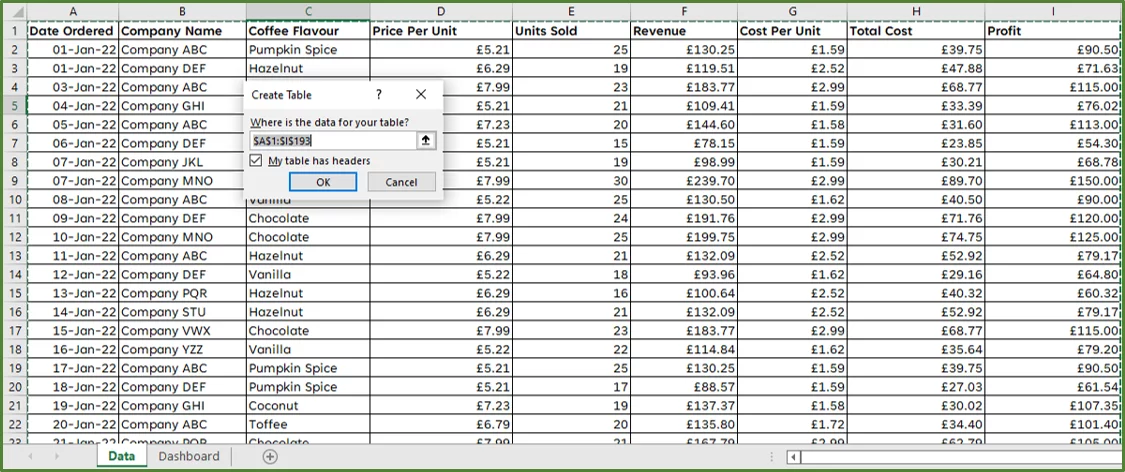This screenshot has width=1125, height=472.
Task: Confirm table creation with OK button
Action: [x=323, y=182]
